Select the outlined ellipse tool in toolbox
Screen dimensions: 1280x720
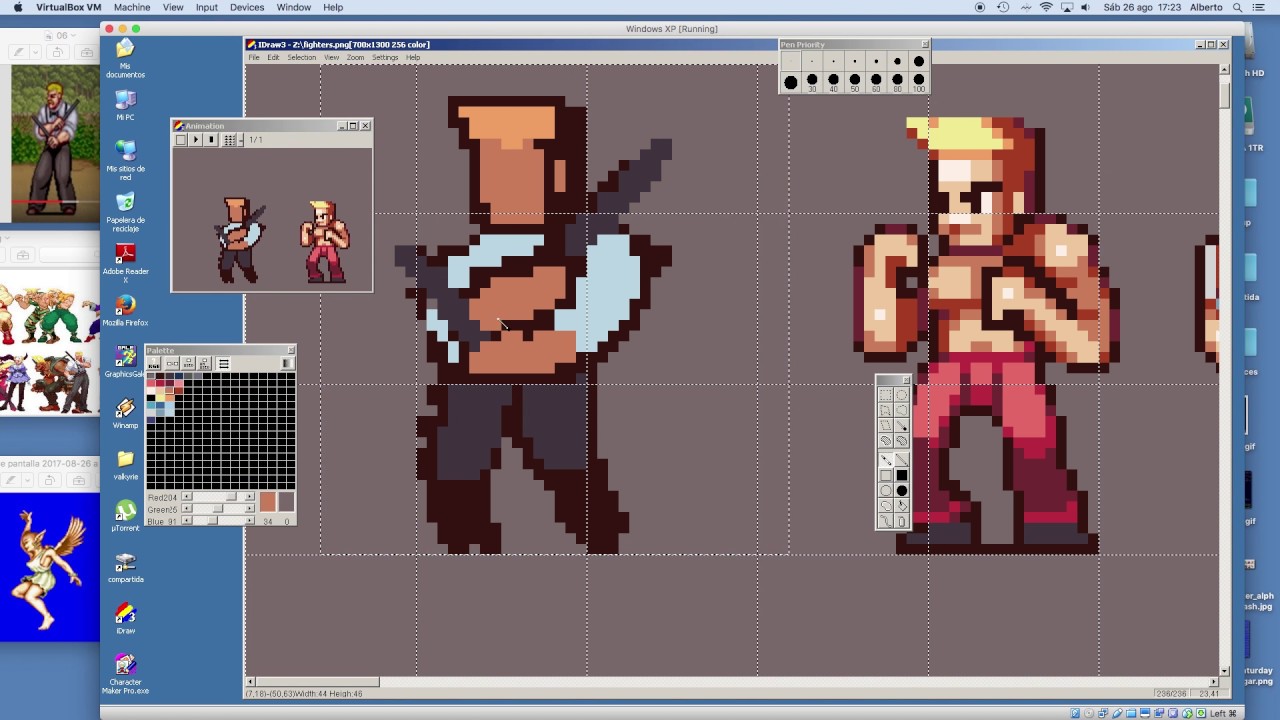pos(886,490)
